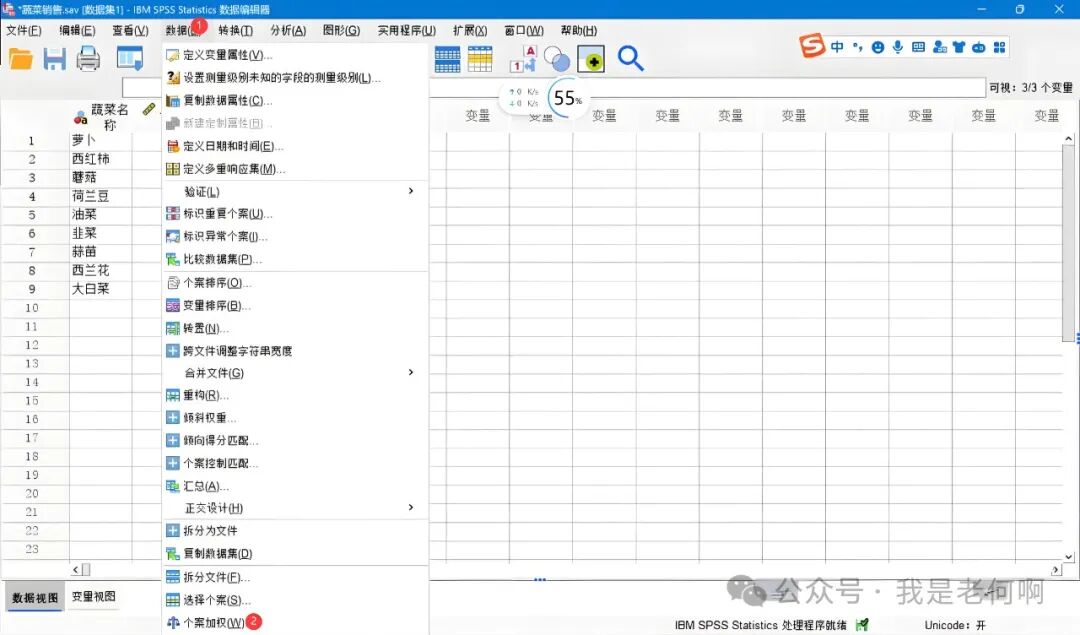Choose 复制数据属性(C) menu entry
Image resolution: width=1080 pixels, height=635 pixels.
pyautogui.click(x=295, y=101)
